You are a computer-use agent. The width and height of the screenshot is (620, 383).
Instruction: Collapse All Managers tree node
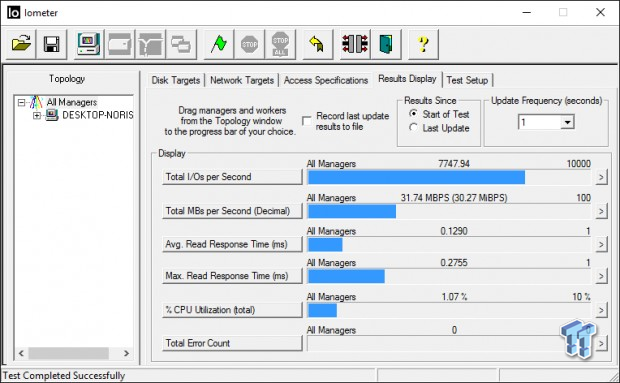point(21,103)
